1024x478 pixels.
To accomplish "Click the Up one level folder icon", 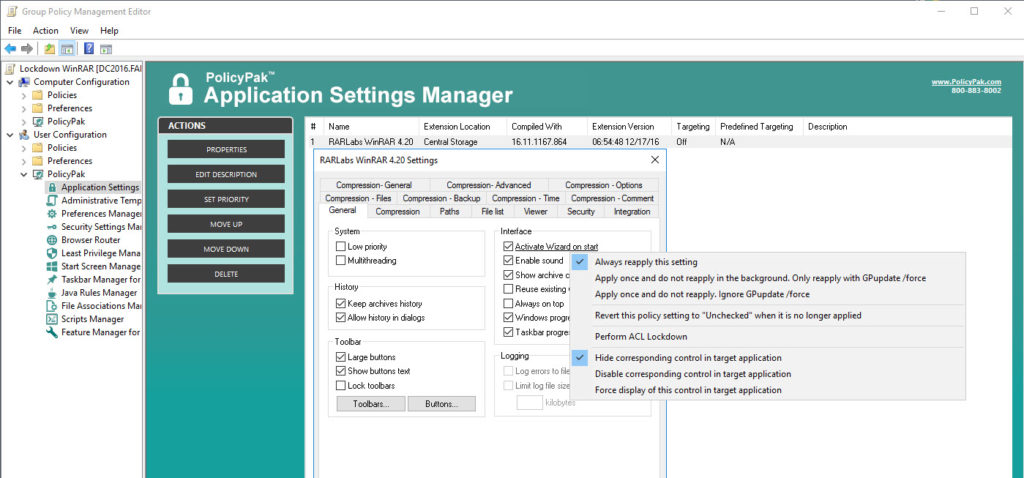I will tap(50, 49).
